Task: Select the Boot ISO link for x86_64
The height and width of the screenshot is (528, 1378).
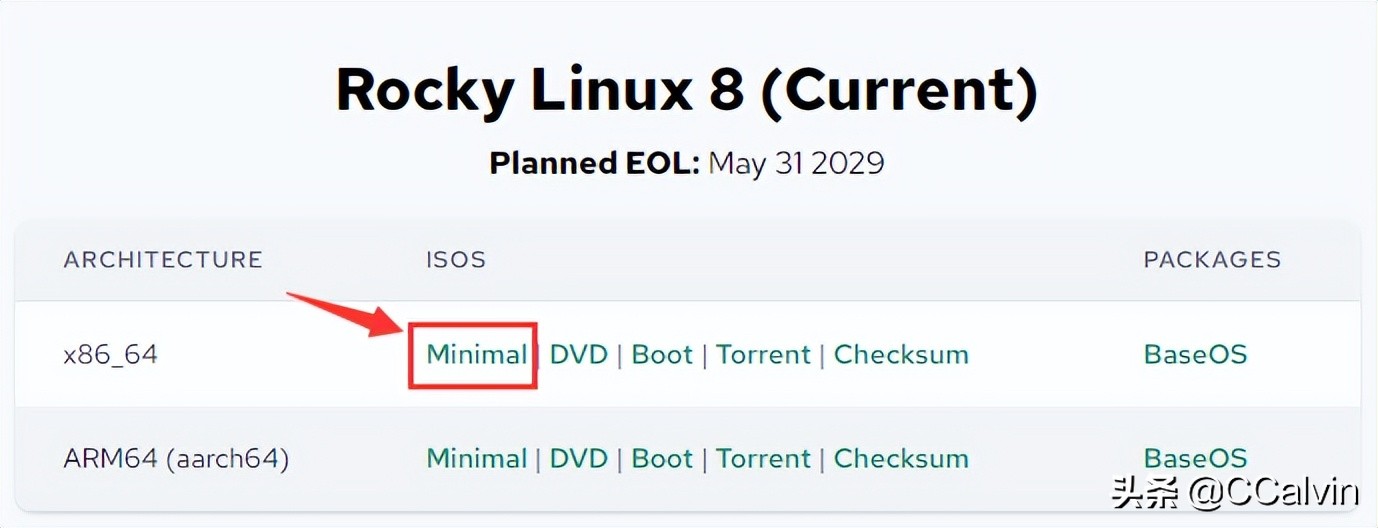Action: [x=662, y=355]
